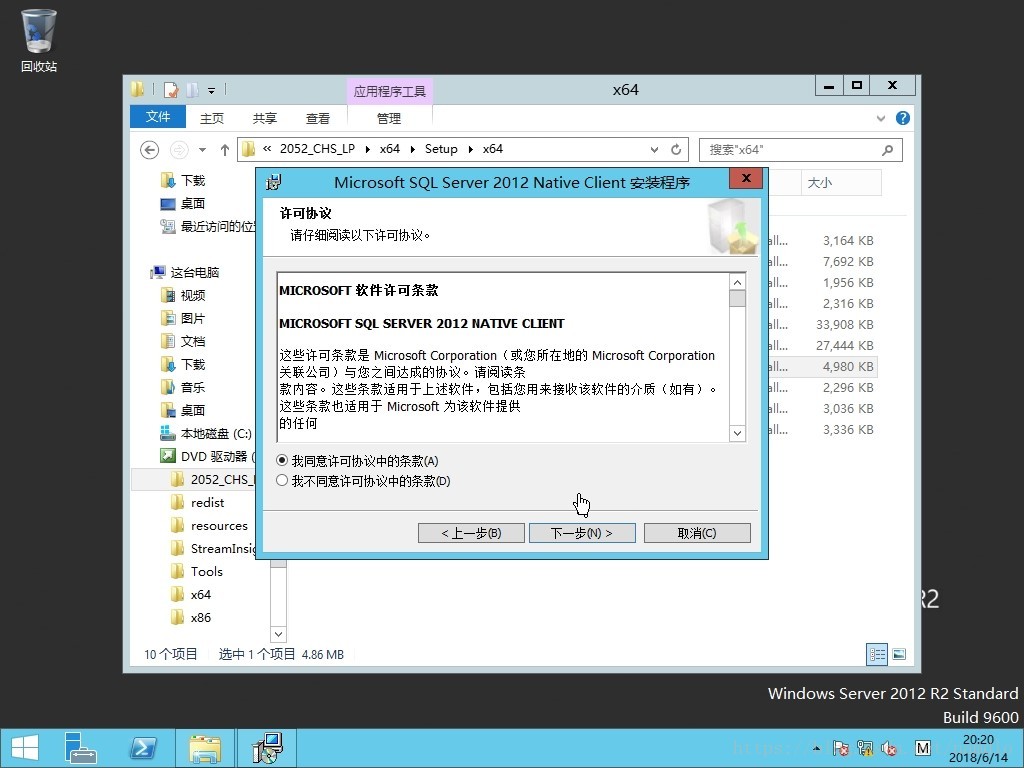1024x768 pixels.
Task: Click the 应用程序工具 contextual tab
Action: click(x=389, y=91)
